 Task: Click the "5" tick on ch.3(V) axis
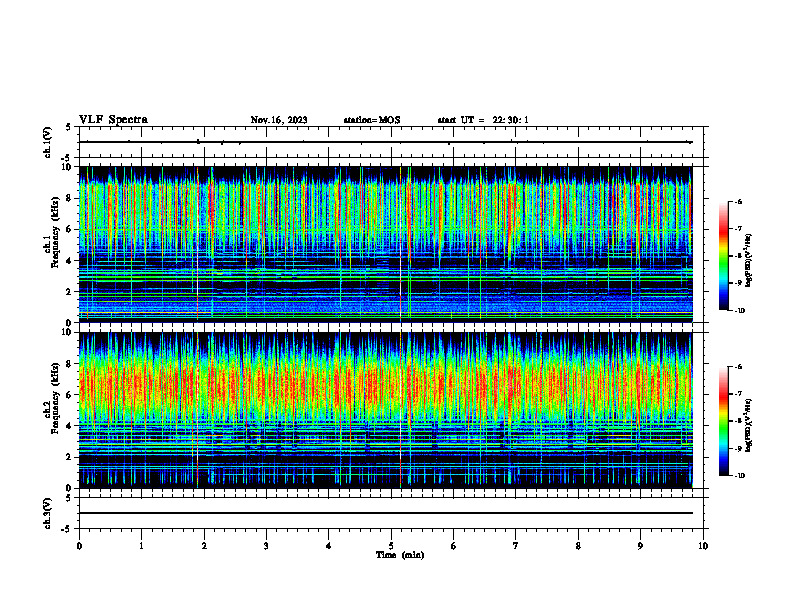pos(69,498)
